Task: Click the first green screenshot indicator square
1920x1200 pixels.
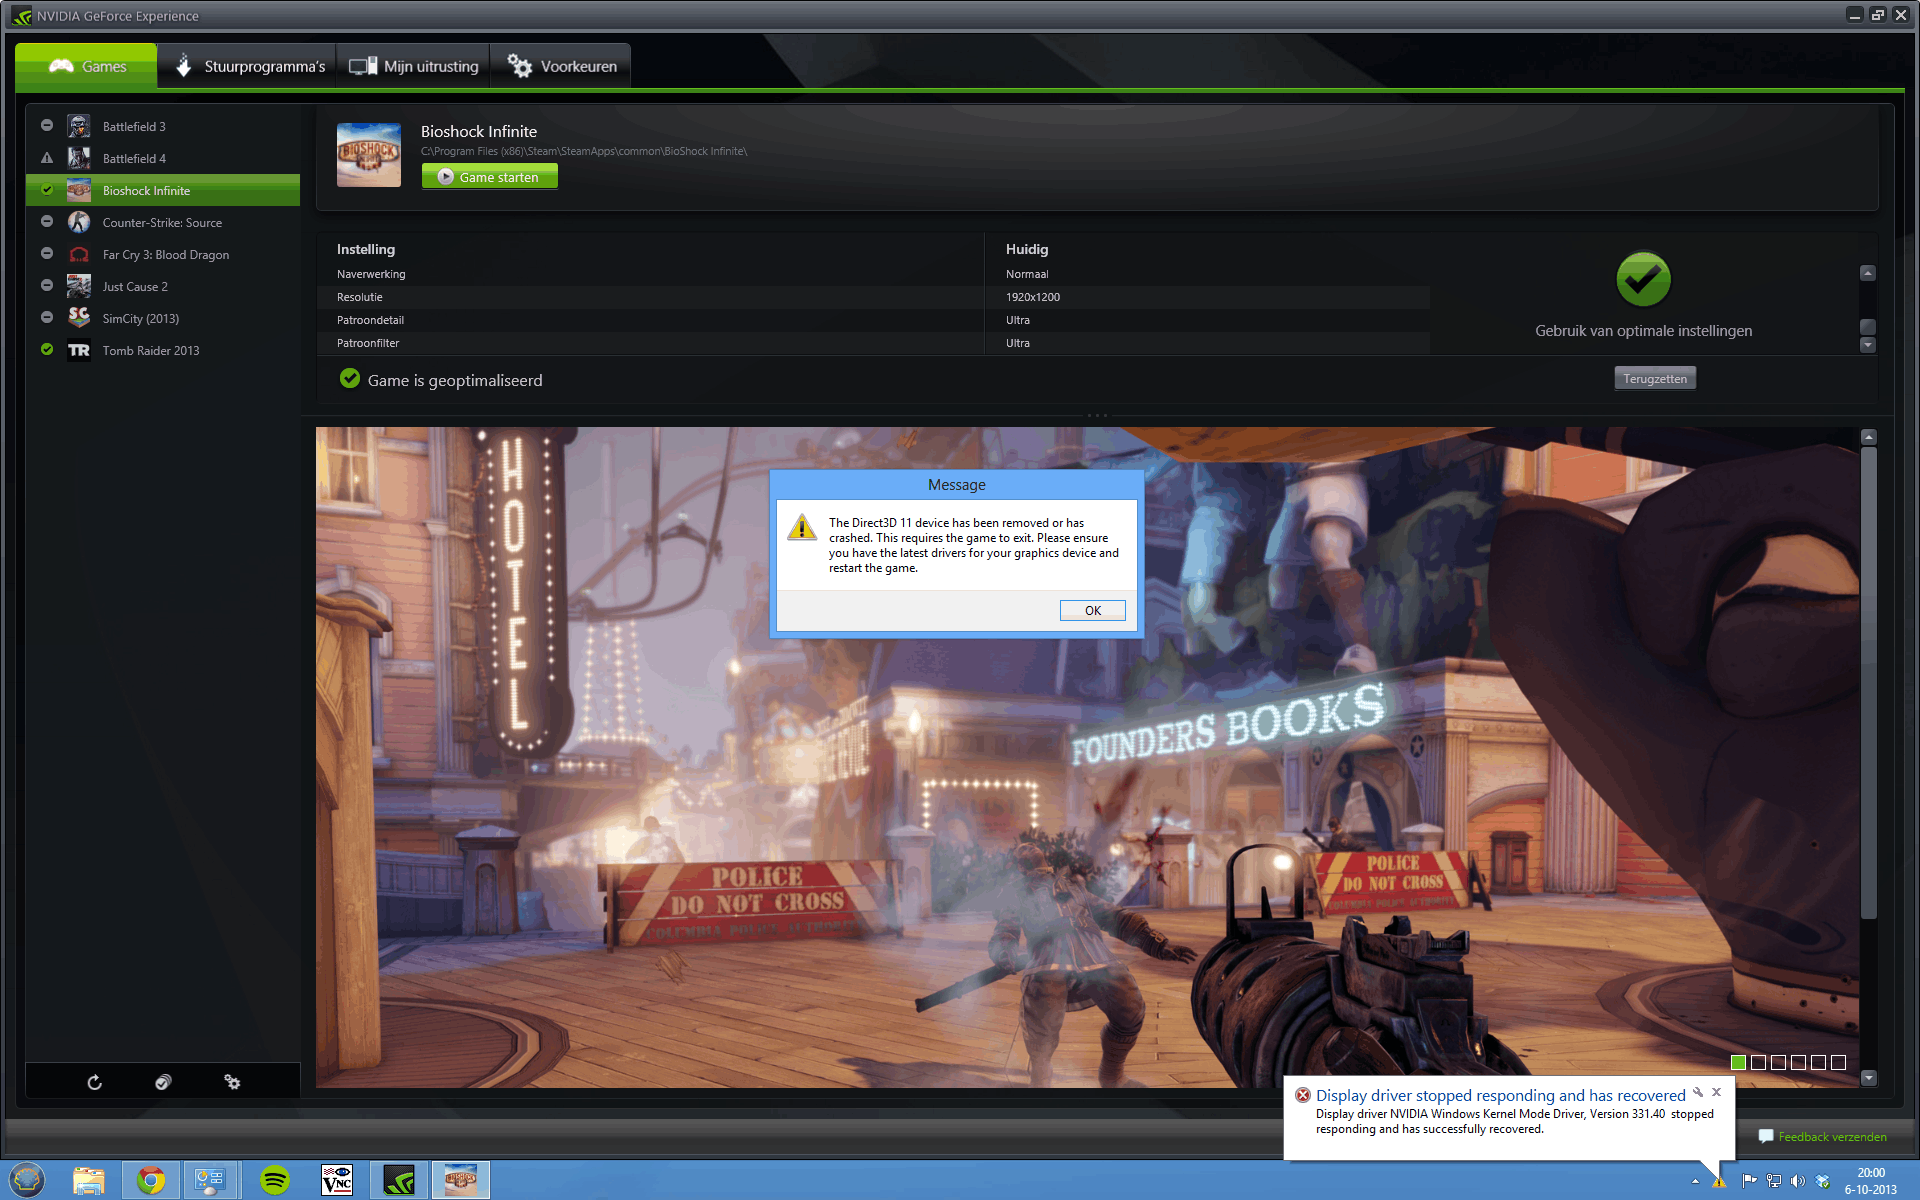Action: point(1738,1063)
